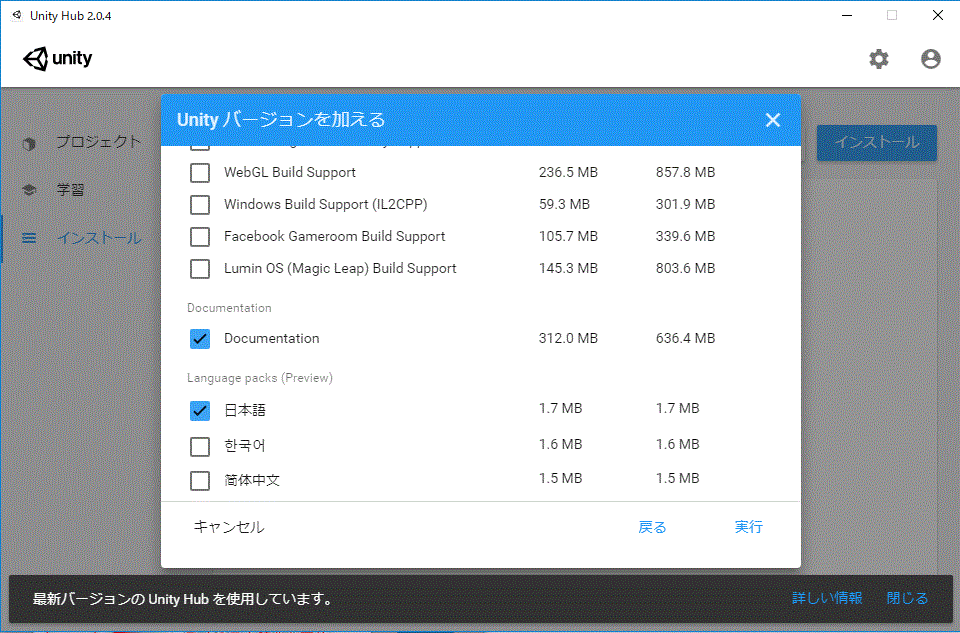Open the user account icon
960x633 pixels.
tap(930, 59)
